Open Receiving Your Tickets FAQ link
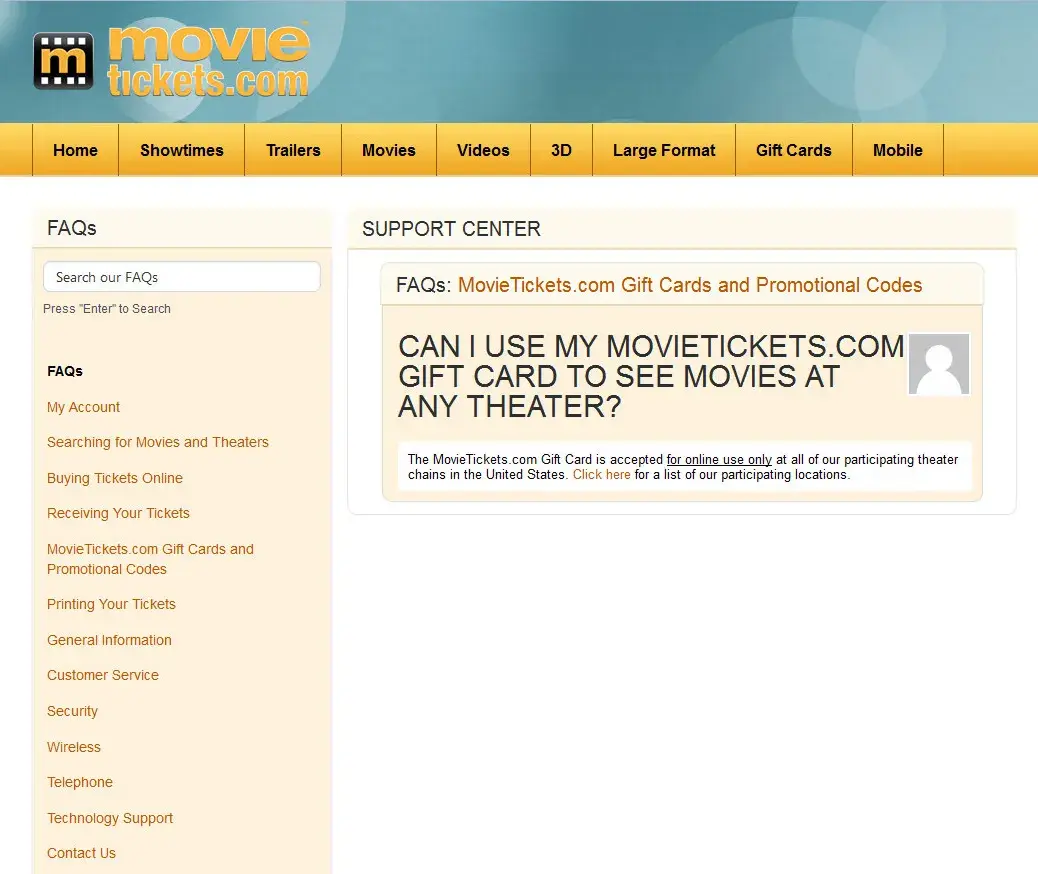The image size is (1038, 874). (118, 513)
